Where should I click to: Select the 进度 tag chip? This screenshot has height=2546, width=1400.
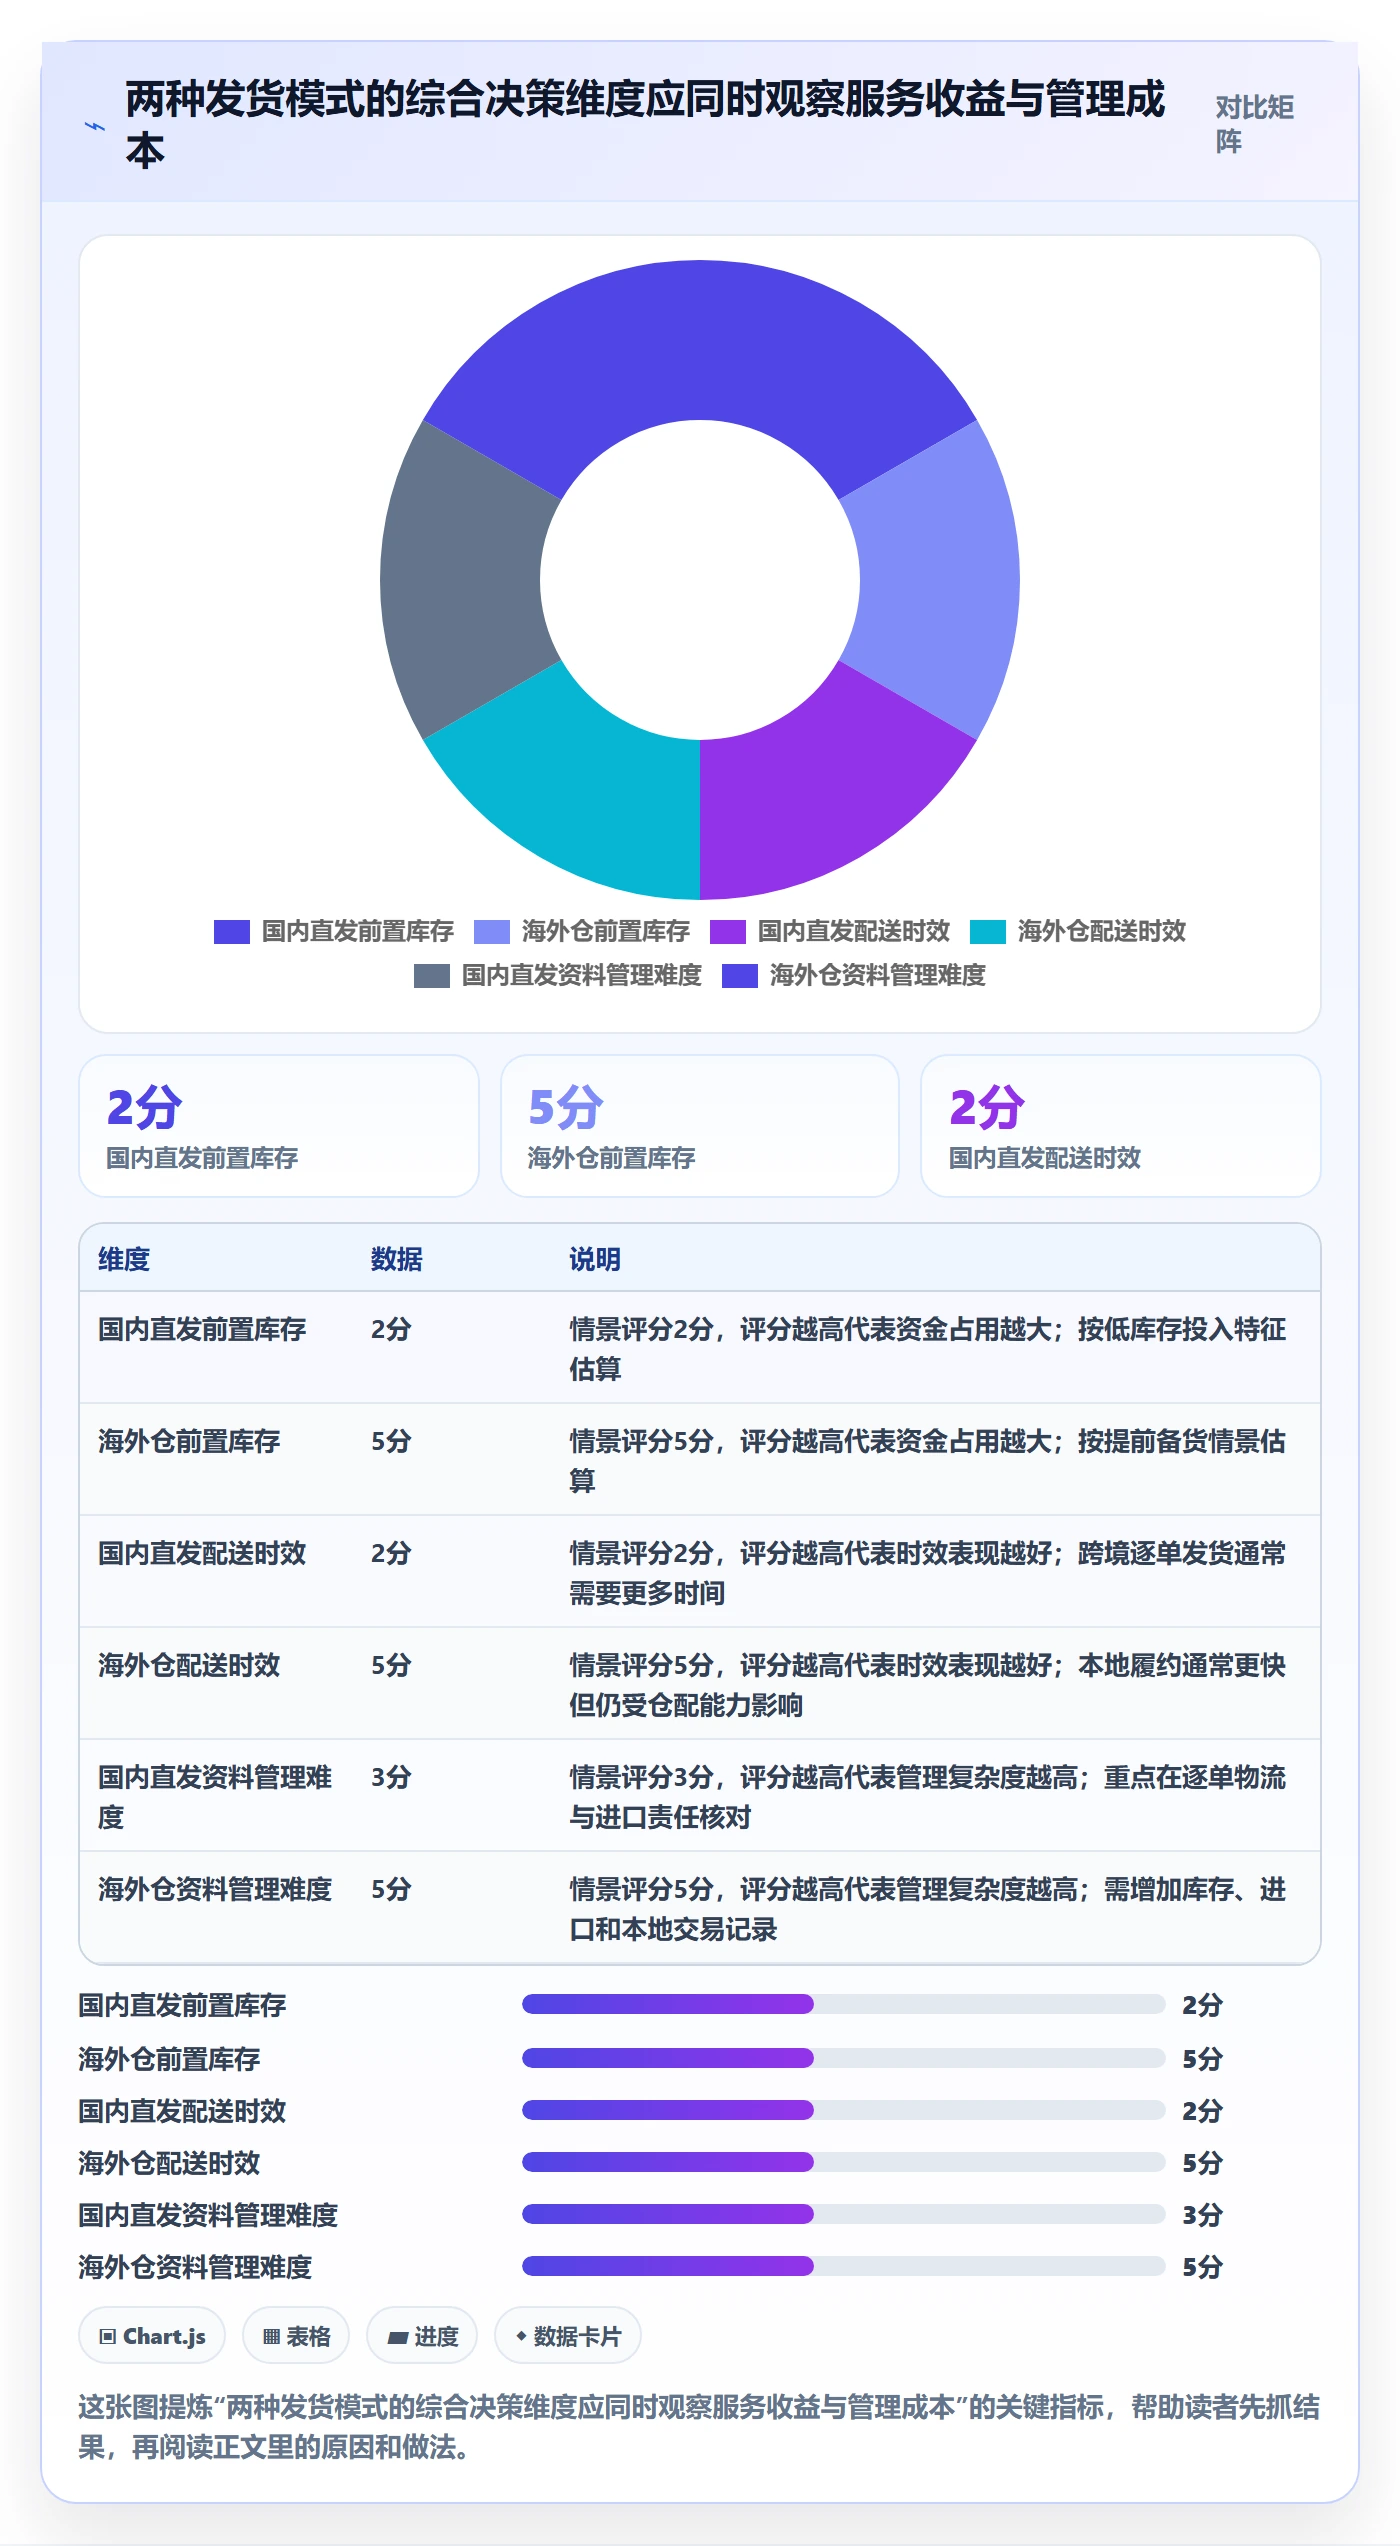pos(422,2336)
